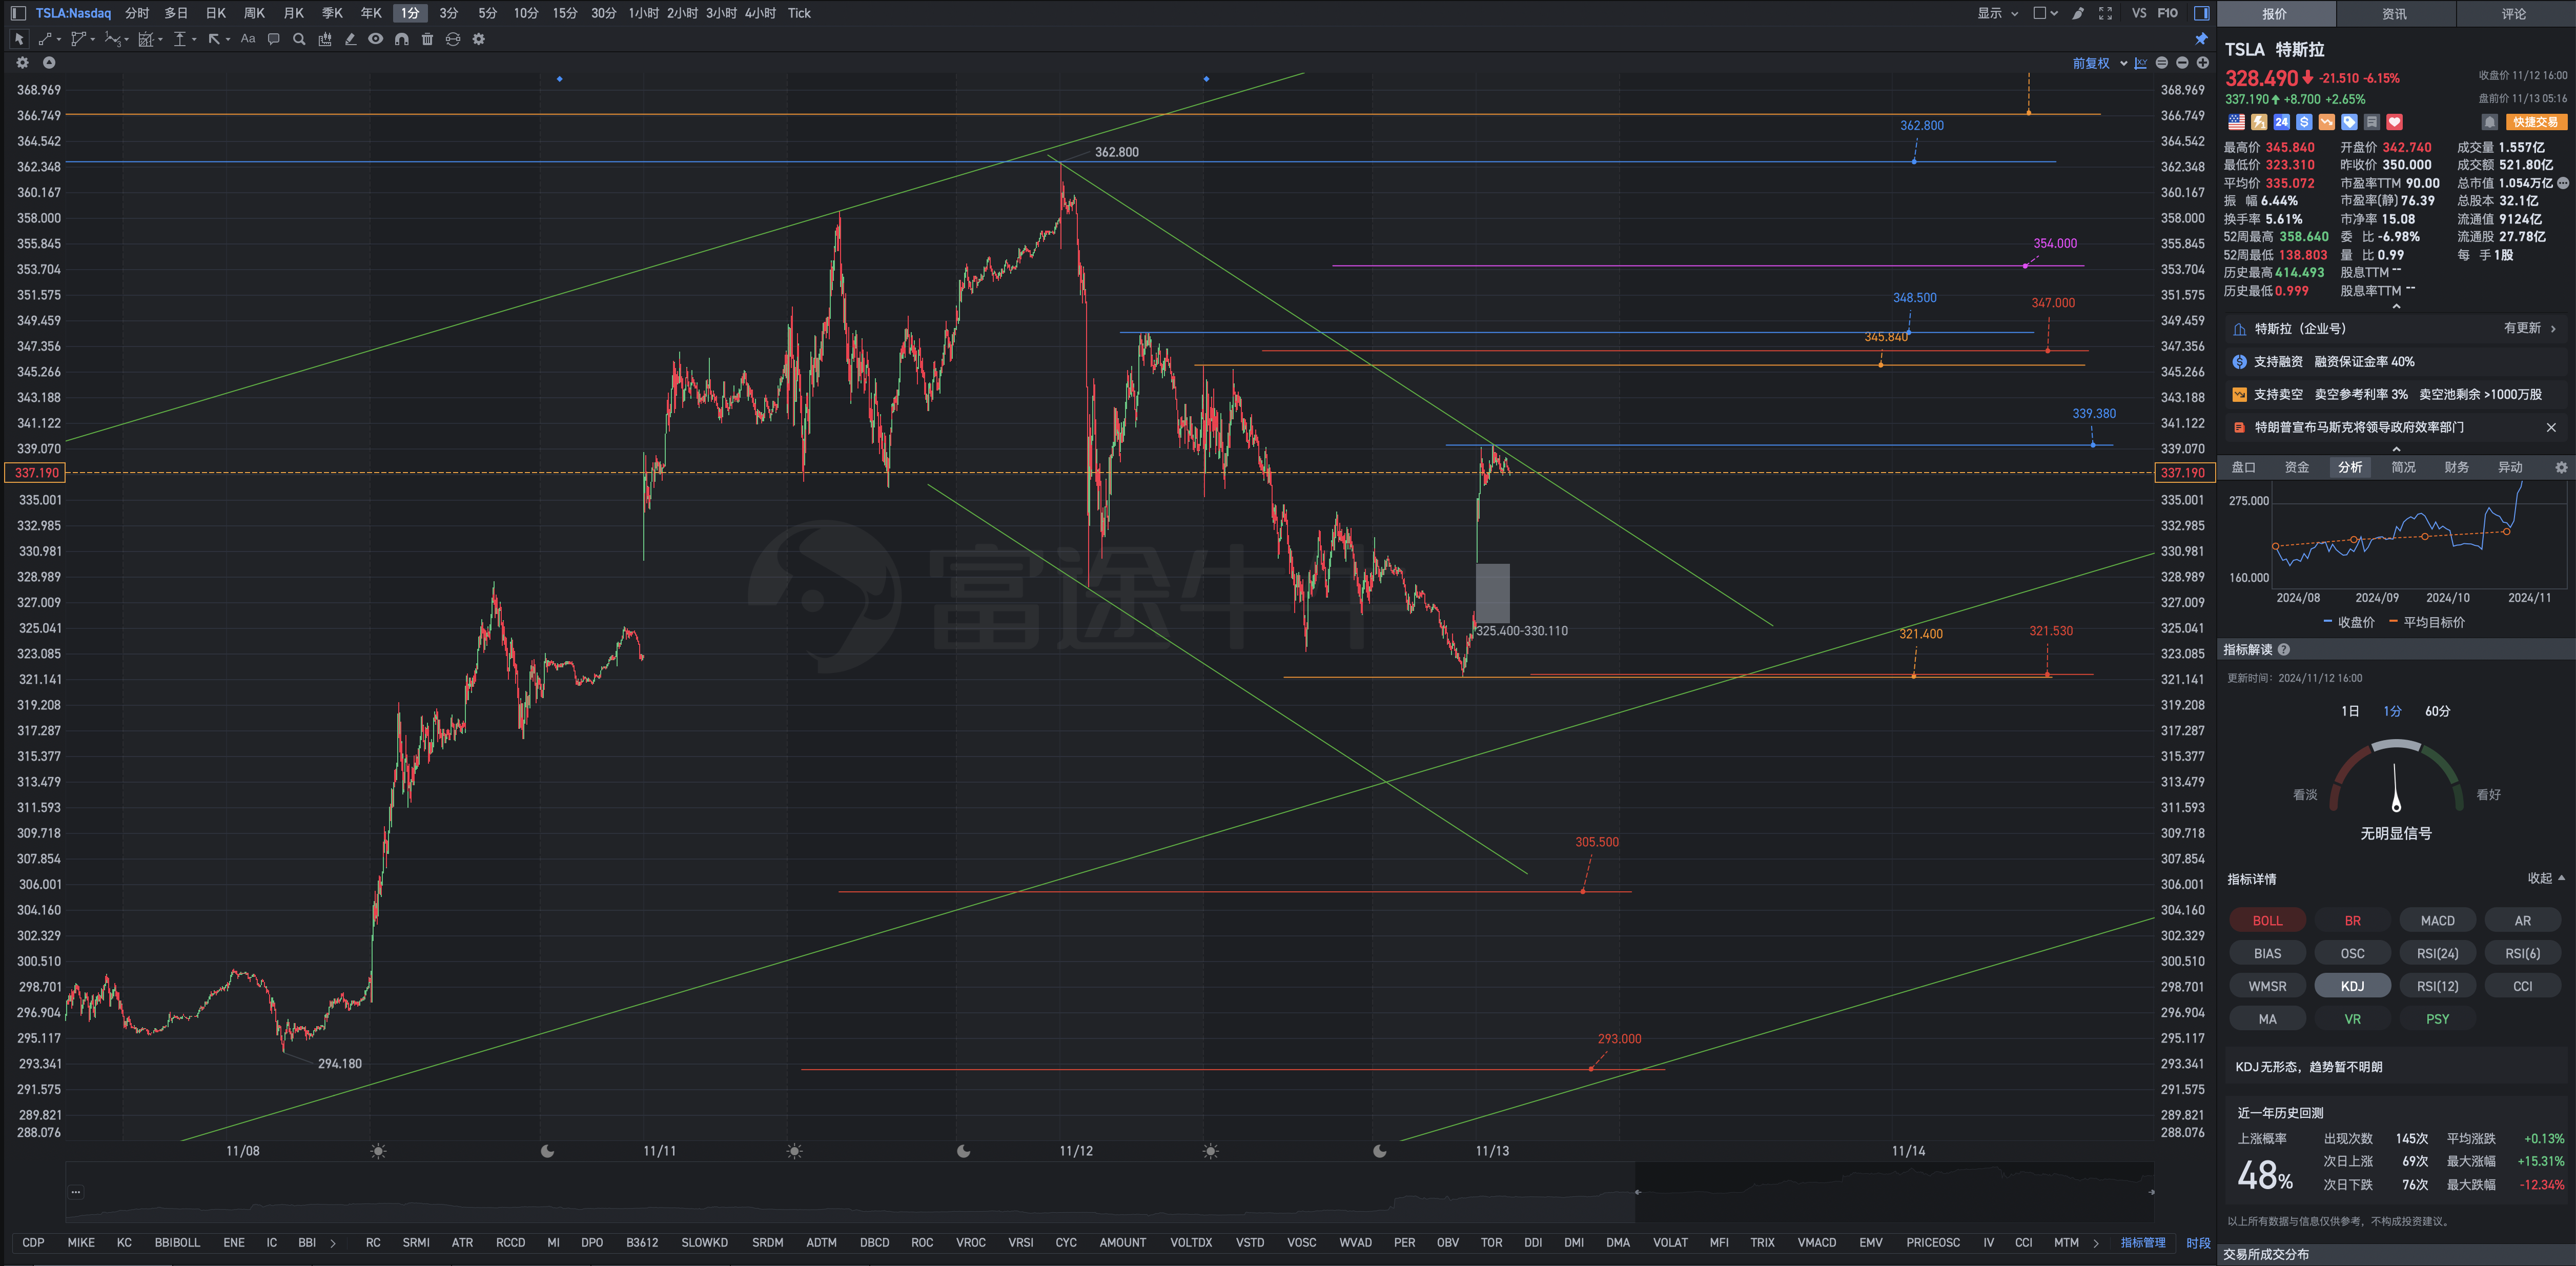Switch to the 1小时 timeframe
The image size is (2576, 1266).
643,13
